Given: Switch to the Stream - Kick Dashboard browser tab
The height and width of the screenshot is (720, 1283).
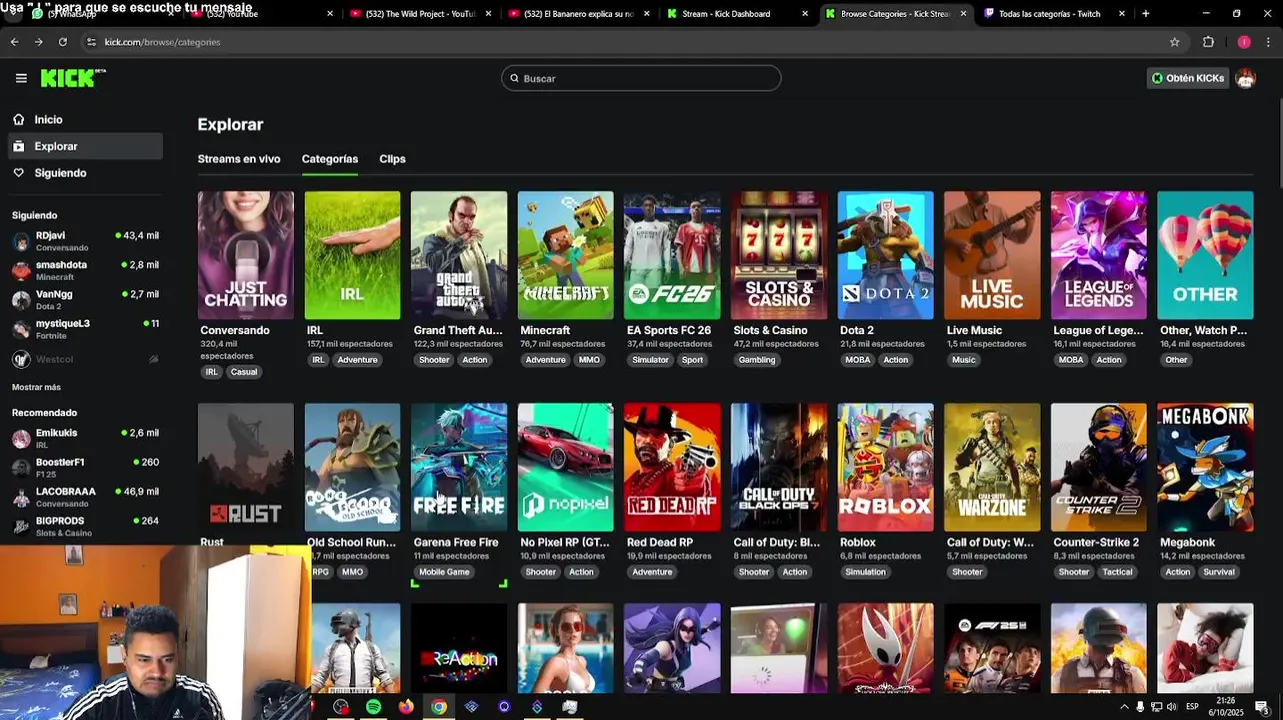Looking at the screenshot, I should pyautogui.click(x=737, y=14).
